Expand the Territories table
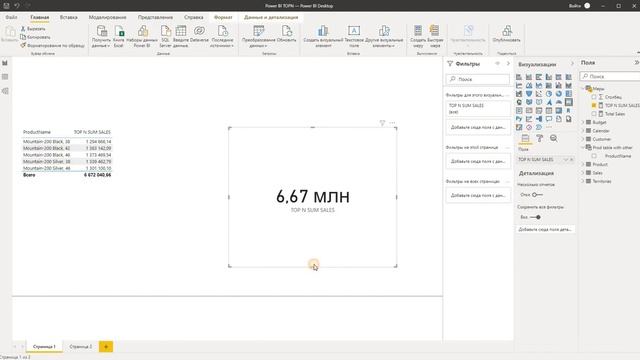Image resolution: width=640 pixels, height=360 pixels. [583, 181]
